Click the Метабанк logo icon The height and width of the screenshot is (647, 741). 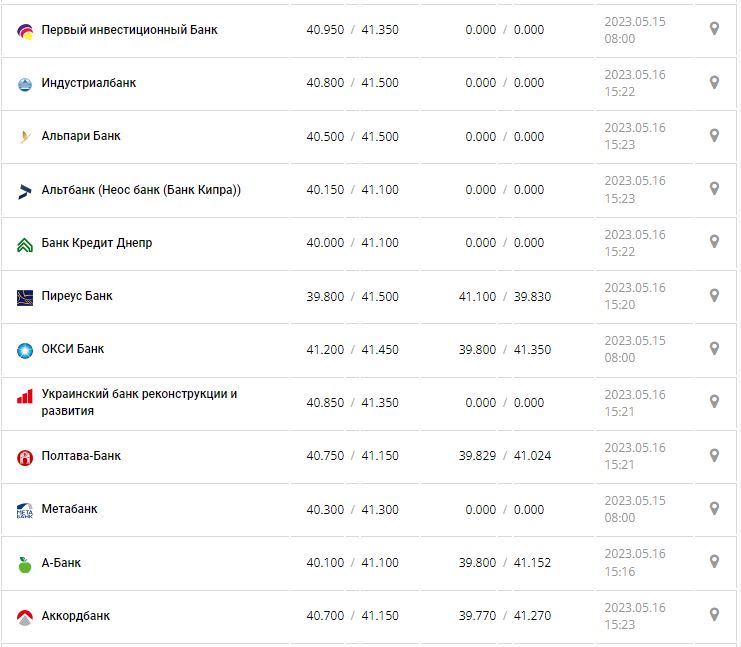25,510
